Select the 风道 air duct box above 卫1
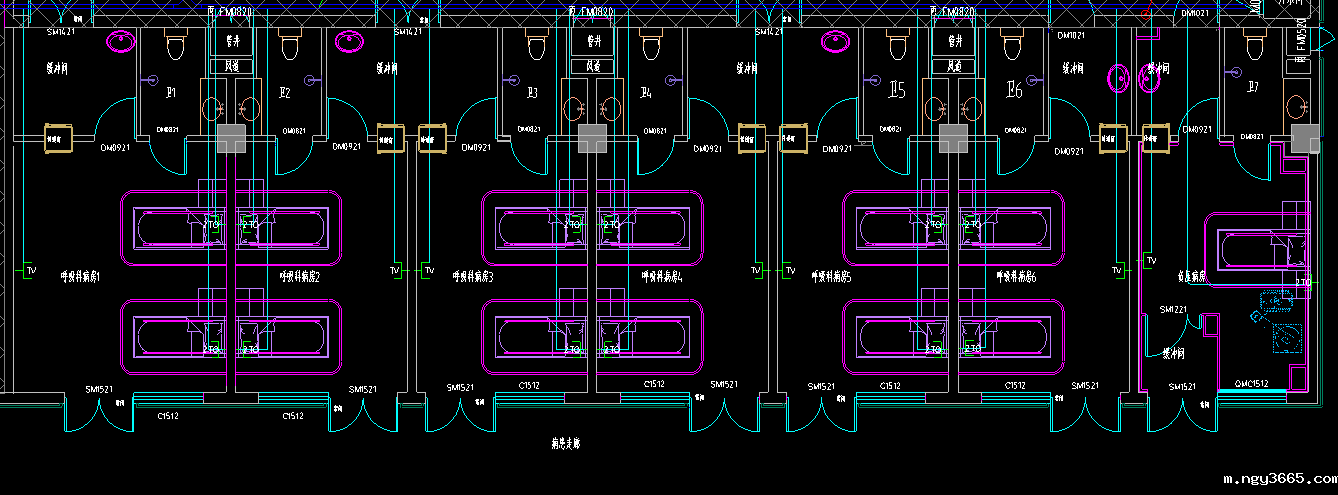 232,66
